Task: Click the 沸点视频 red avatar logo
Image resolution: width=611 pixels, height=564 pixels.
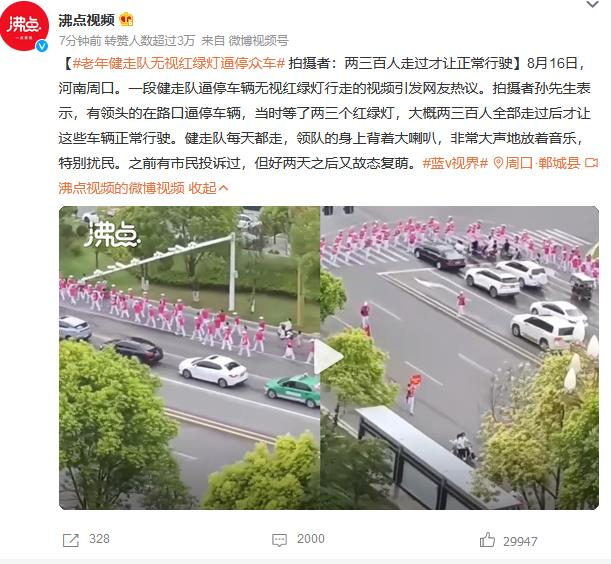Action: click(x=24, y=26)
